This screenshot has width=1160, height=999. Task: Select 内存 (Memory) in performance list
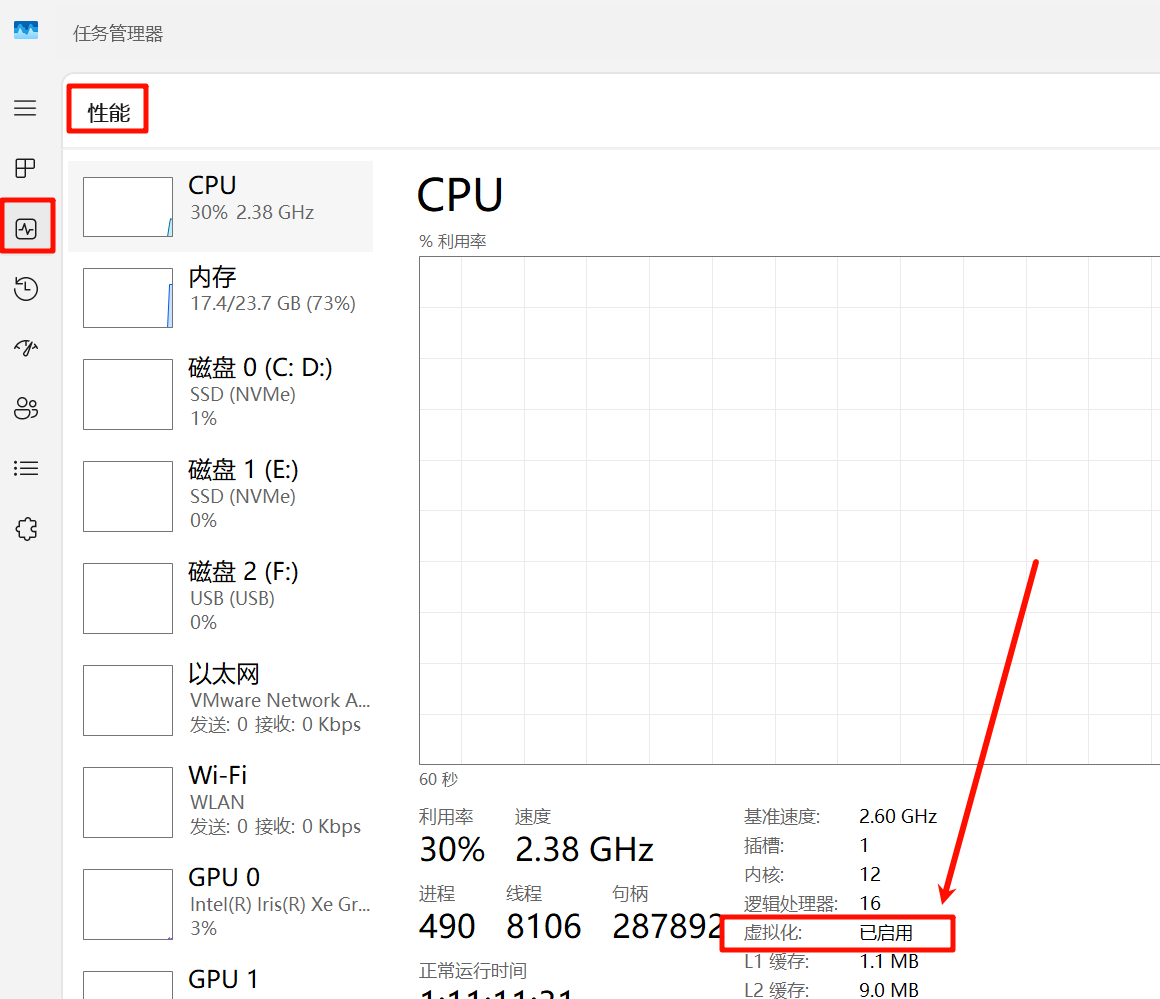(x=220, y=298)
